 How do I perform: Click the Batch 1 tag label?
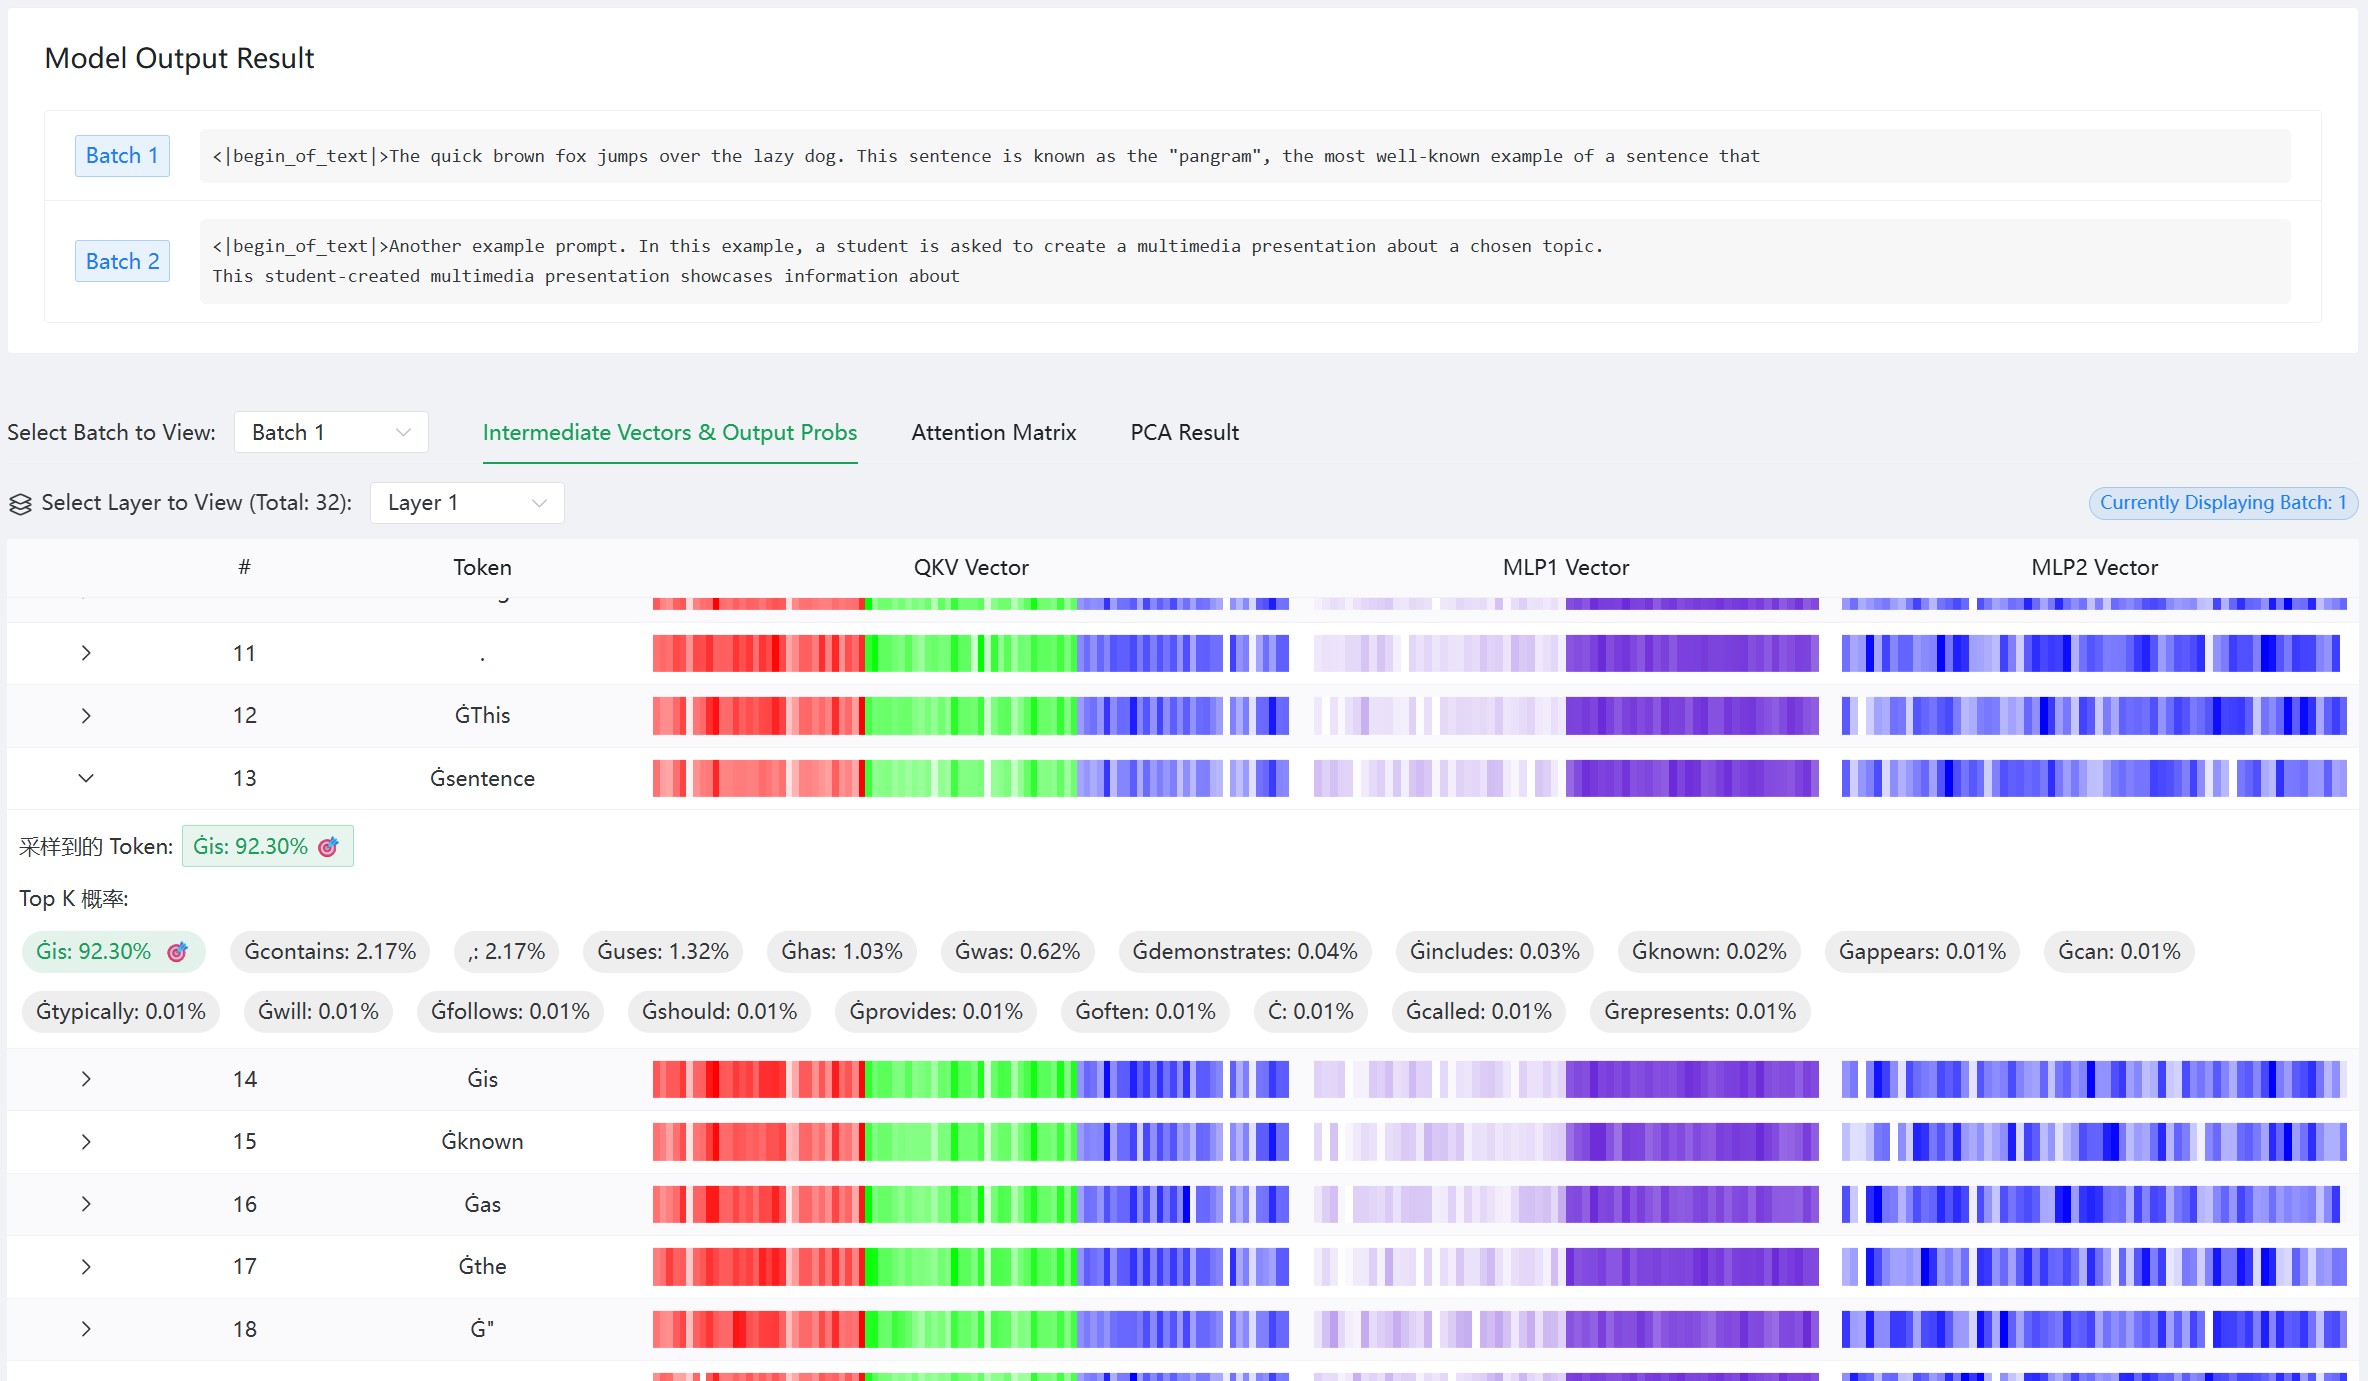point(122,156)
